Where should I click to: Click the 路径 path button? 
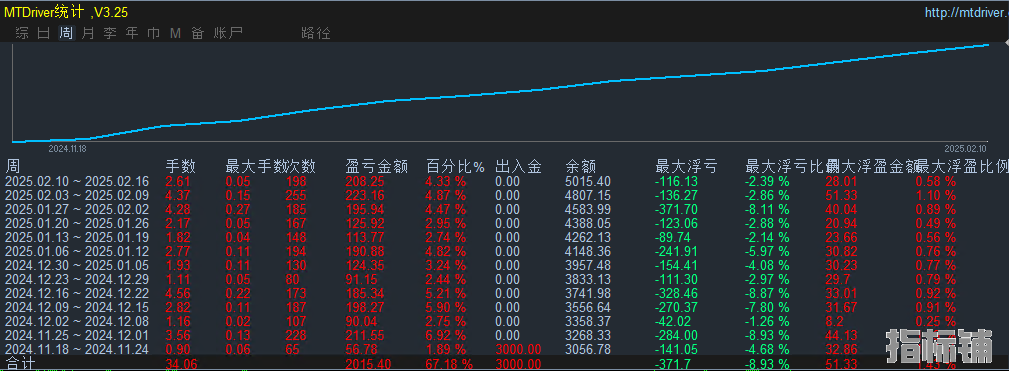pyautogui.click(x=315, y=33)
